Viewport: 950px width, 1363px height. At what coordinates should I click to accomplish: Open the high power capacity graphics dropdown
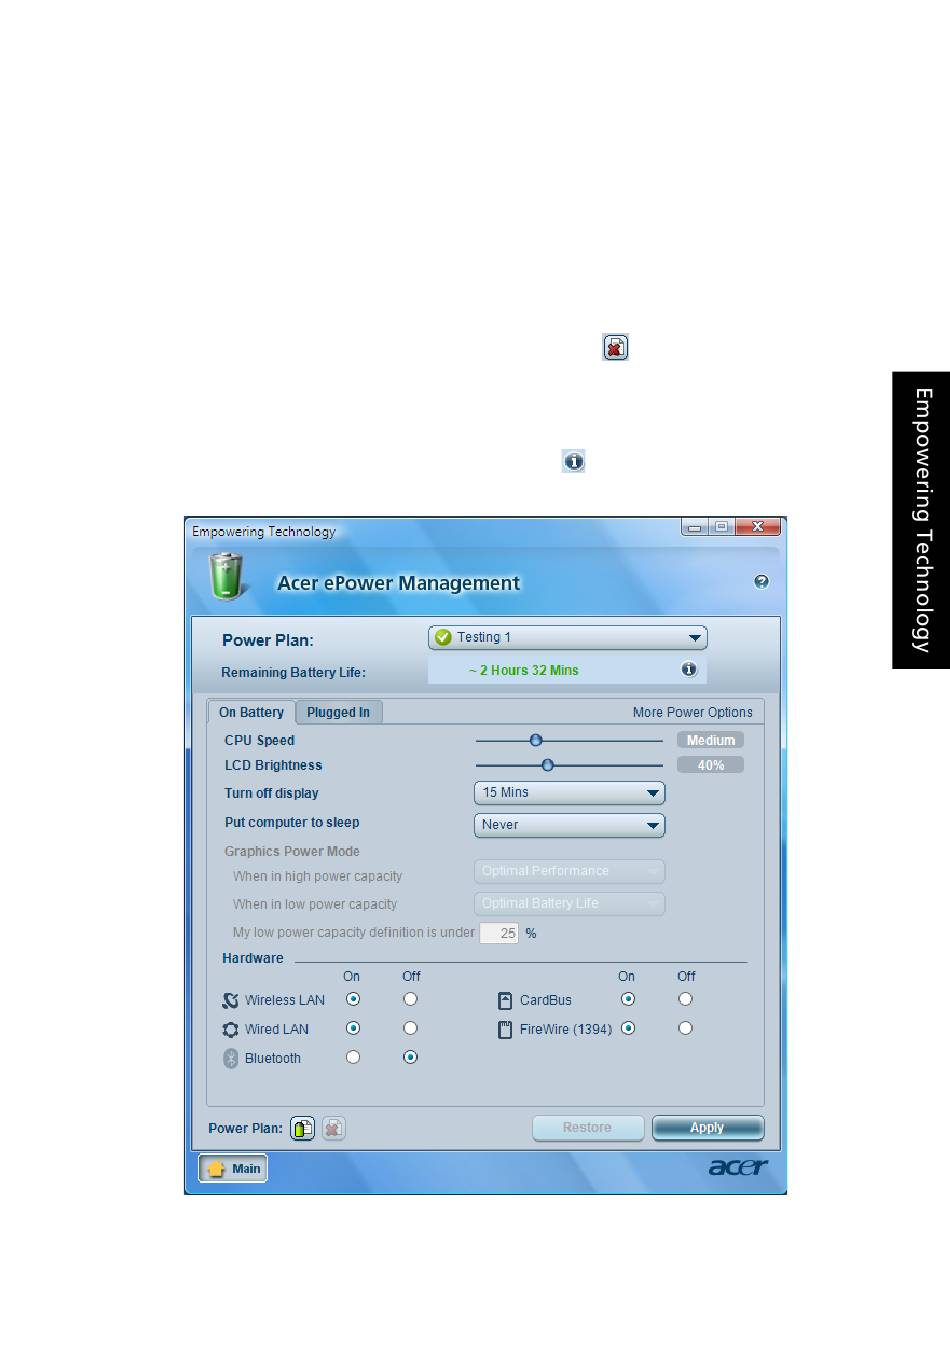[569, 871]
